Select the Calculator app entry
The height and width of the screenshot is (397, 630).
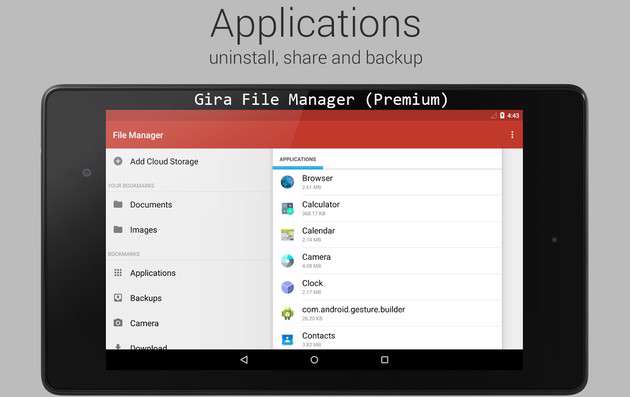click(x=387, y=209)
